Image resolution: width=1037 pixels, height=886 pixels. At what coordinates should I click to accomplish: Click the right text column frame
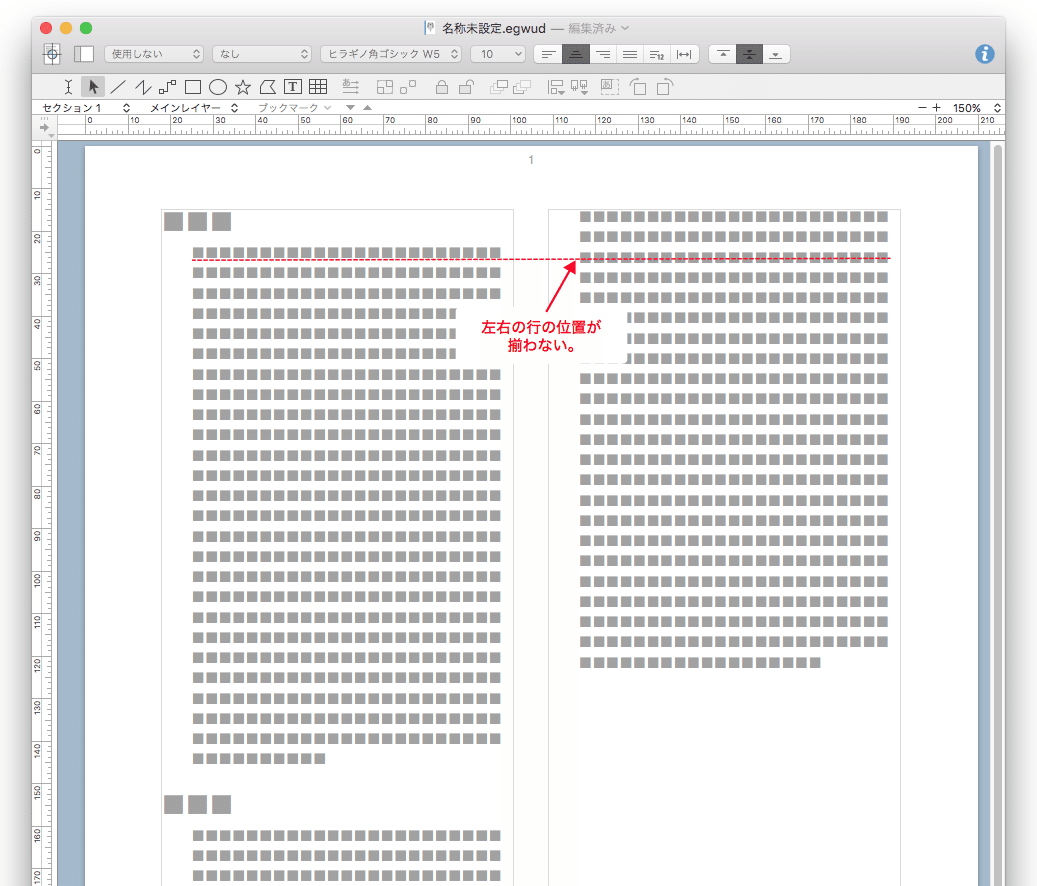[724, 547]
